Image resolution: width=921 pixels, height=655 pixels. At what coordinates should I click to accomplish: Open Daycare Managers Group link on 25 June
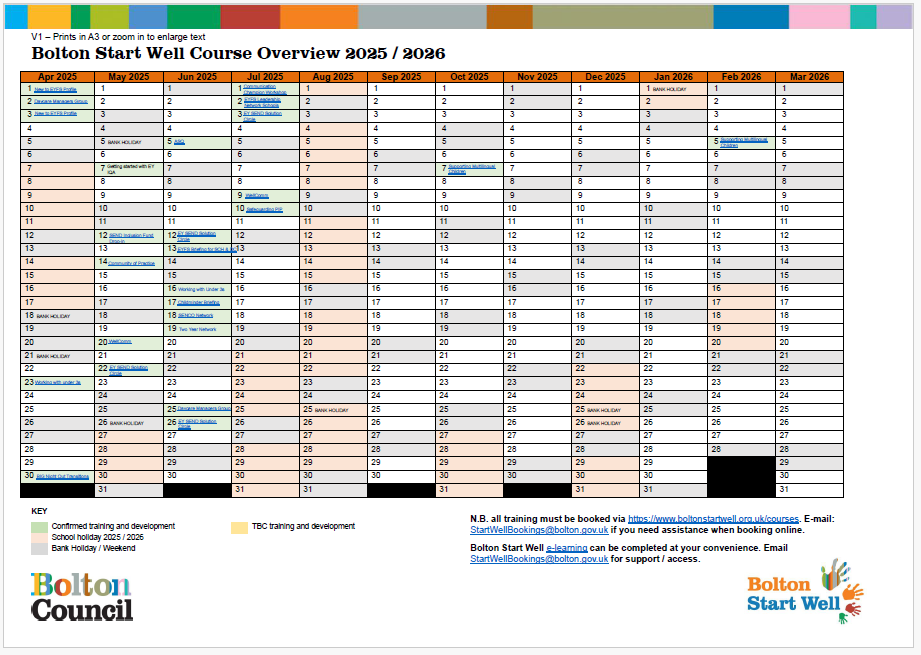(x=204, y=408)
